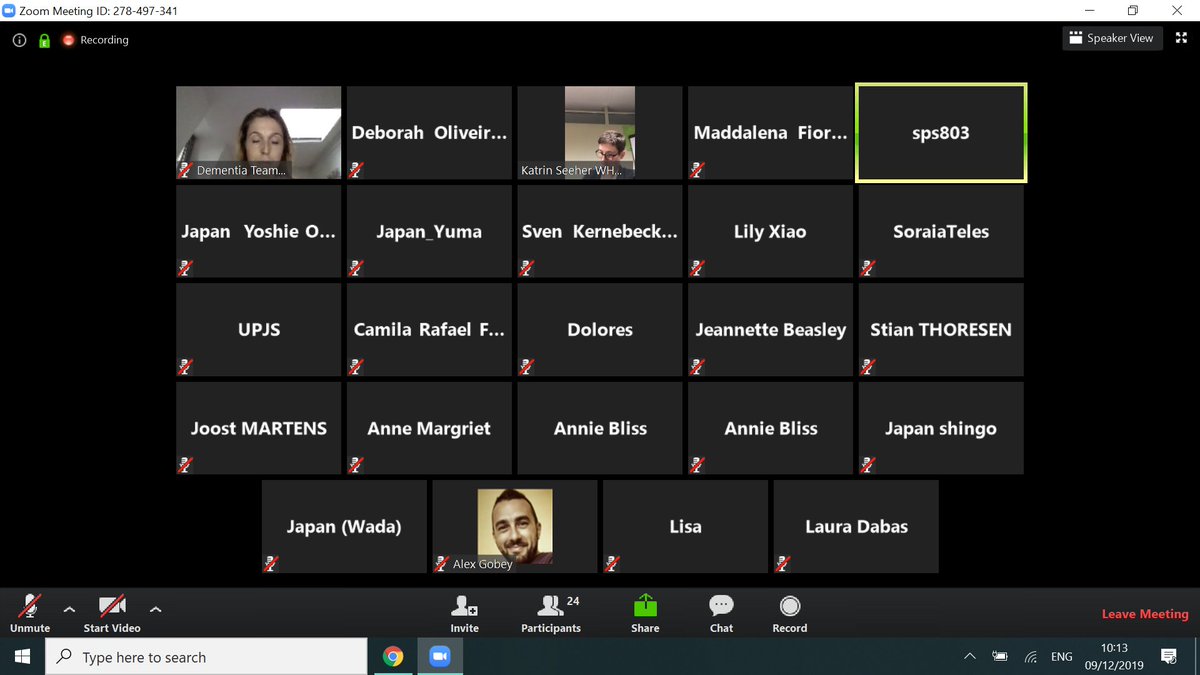Select the highlighted sps803 participant tile

click(x=941, y=133)
